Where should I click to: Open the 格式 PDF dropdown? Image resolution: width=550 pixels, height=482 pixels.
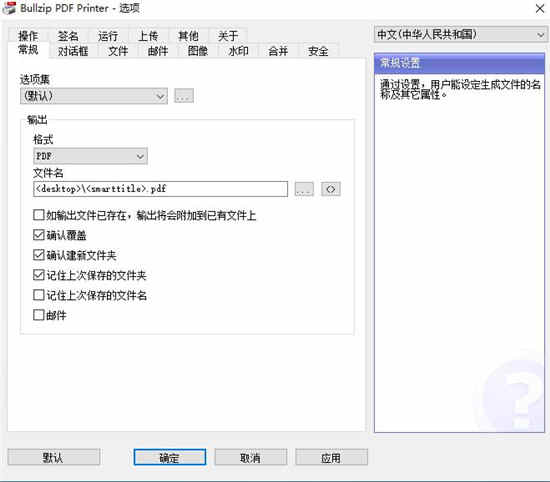90,156
